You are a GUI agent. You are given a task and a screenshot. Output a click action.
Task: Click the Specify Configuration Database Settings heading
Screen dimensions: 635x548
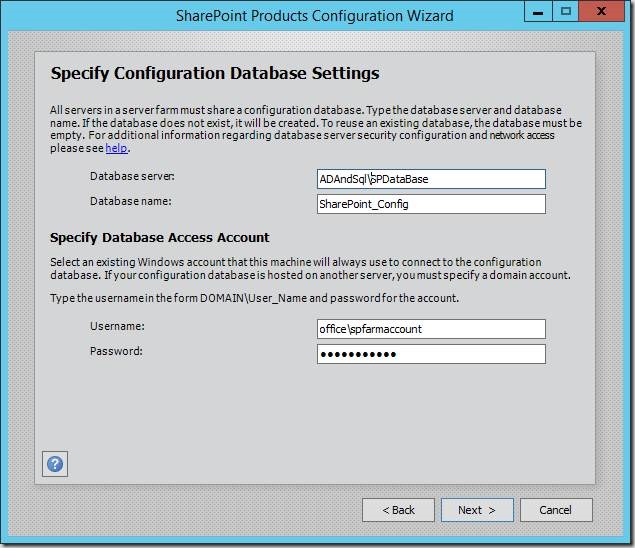[214, 73]
